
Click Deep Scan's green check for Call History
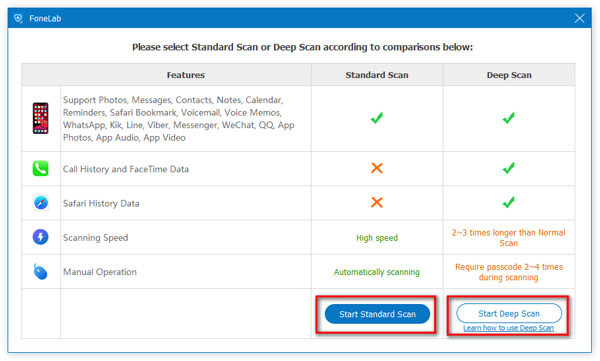pyautogui.click(x=509, y=168)
